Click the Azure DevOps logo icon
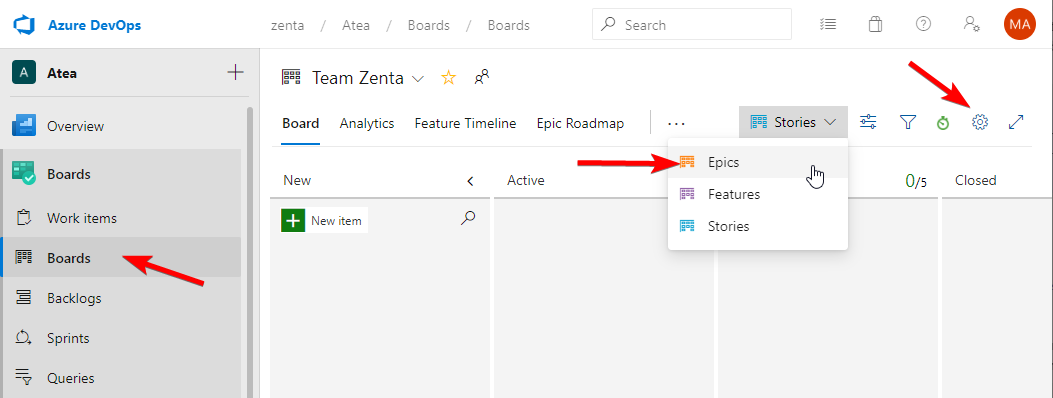 coord(24,26)
